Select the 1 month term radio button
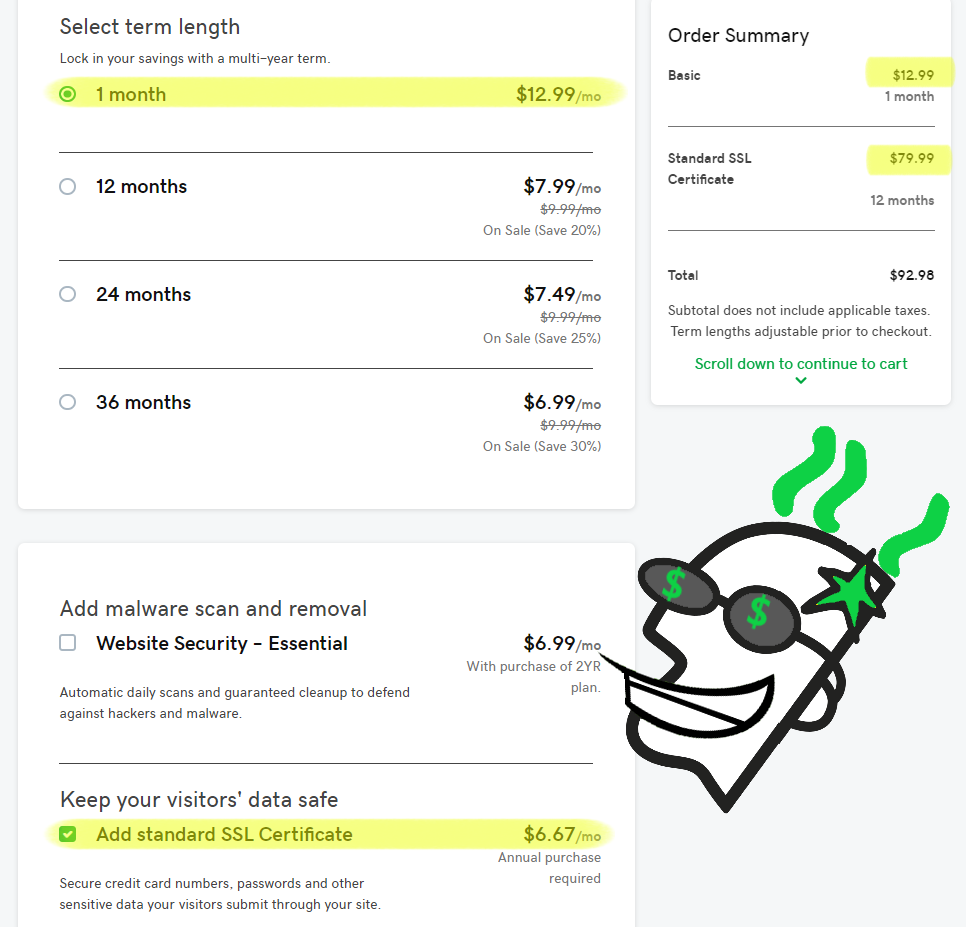Viewport: 966px width, 927px height. pyautogui.click(x=68, y=94)
